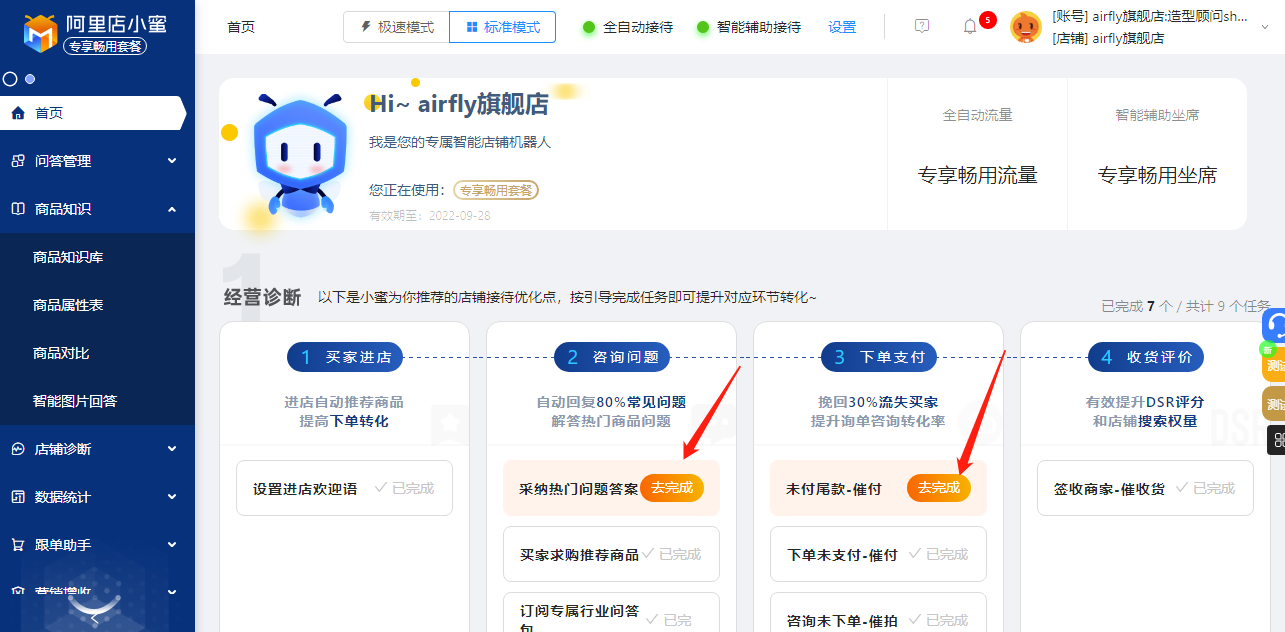Open 商品对比 submenu item
The height and width of the screenshot is (632, 1285).
(x=61, y=353)
